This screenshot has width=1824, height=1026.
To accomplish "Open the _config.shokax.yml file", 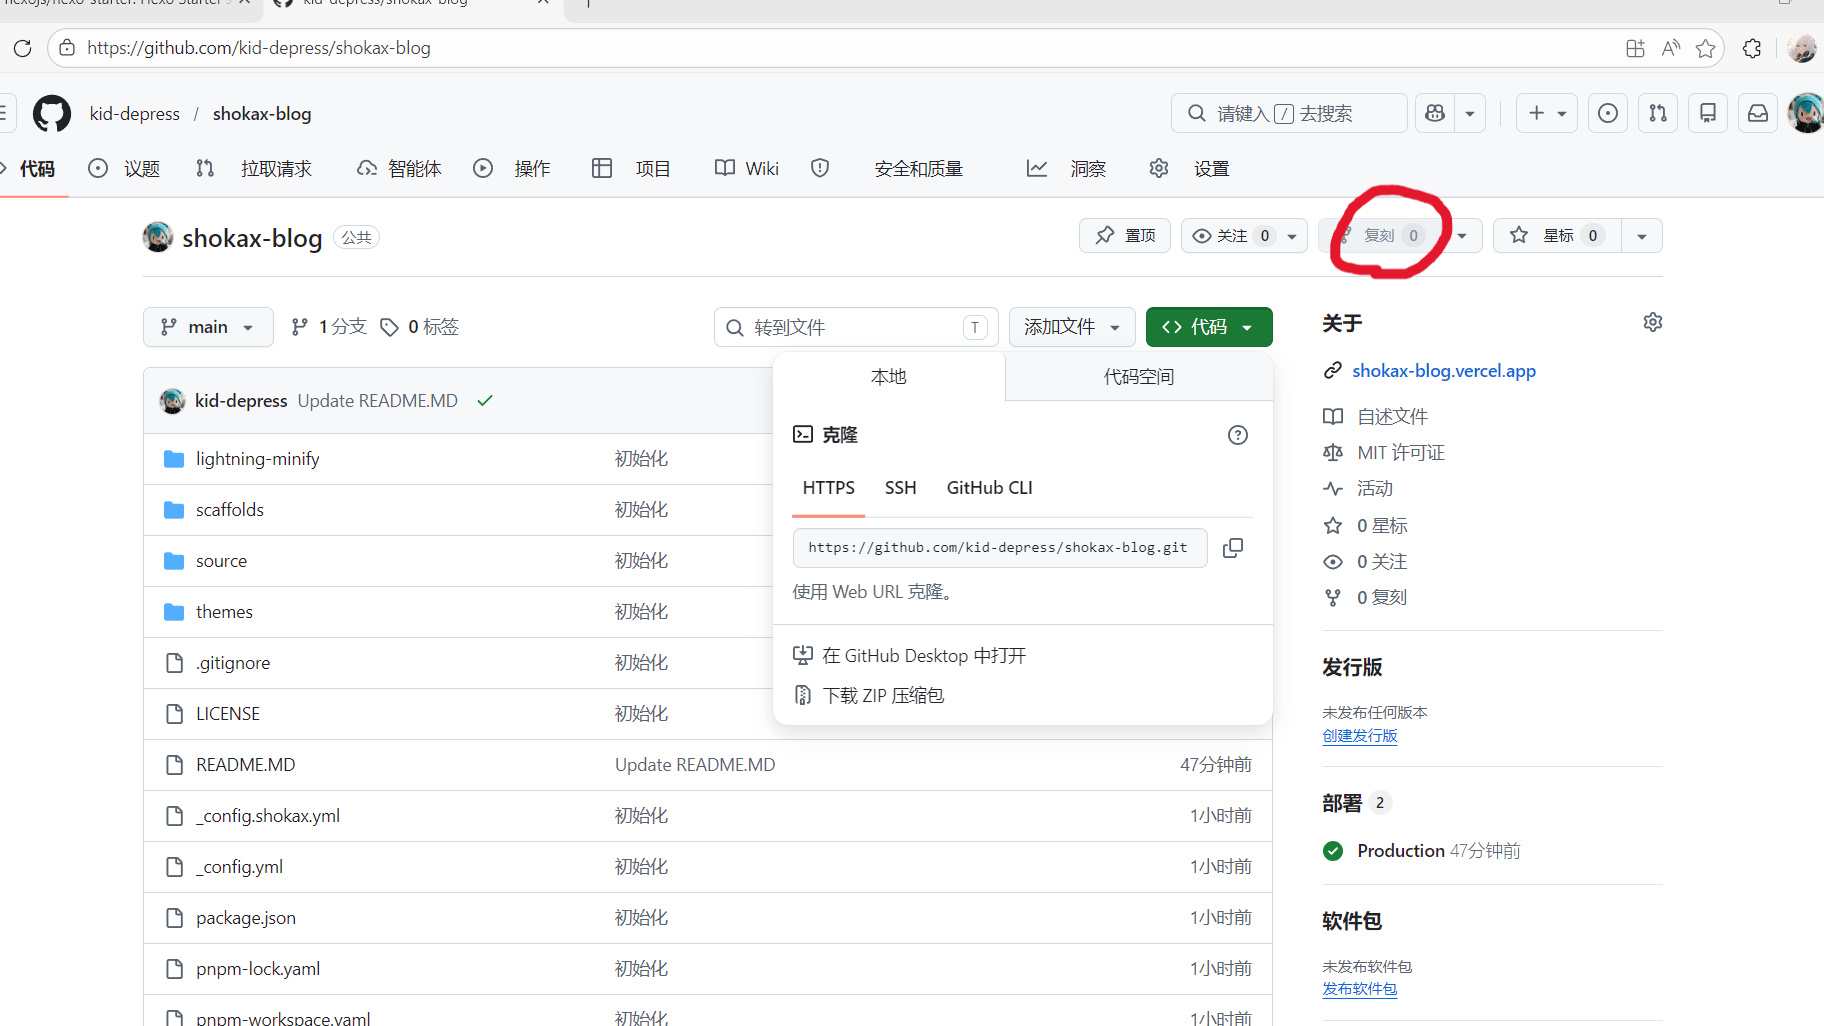I will click(268, 816).
